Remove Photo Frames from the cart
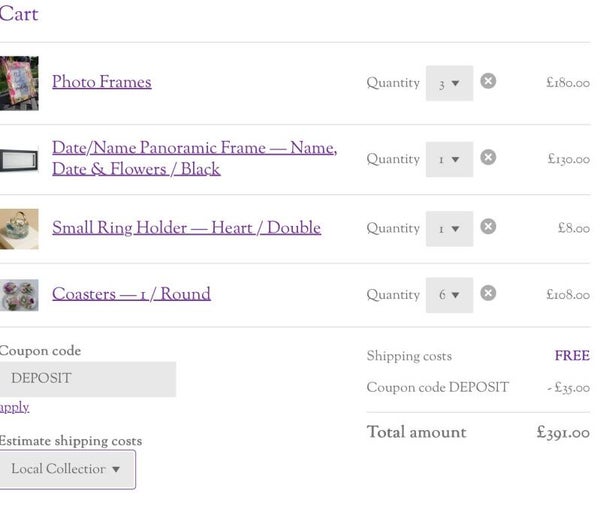The width and height of the screenshot is (600, 512). pos(488,81)
